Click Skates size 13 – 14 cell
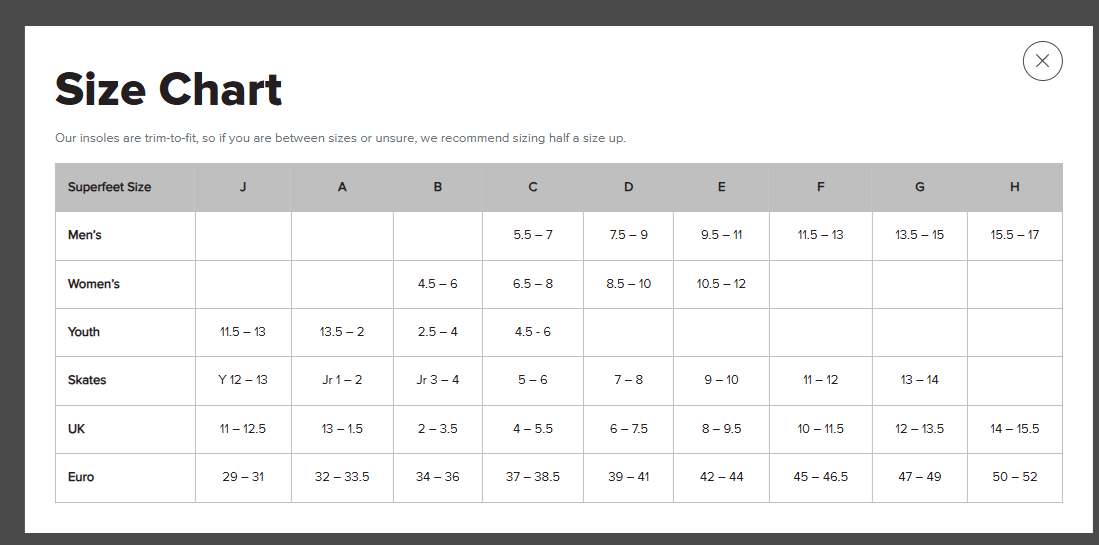The height and width of the screenshot is (545, 1099). tap(920, 380)
